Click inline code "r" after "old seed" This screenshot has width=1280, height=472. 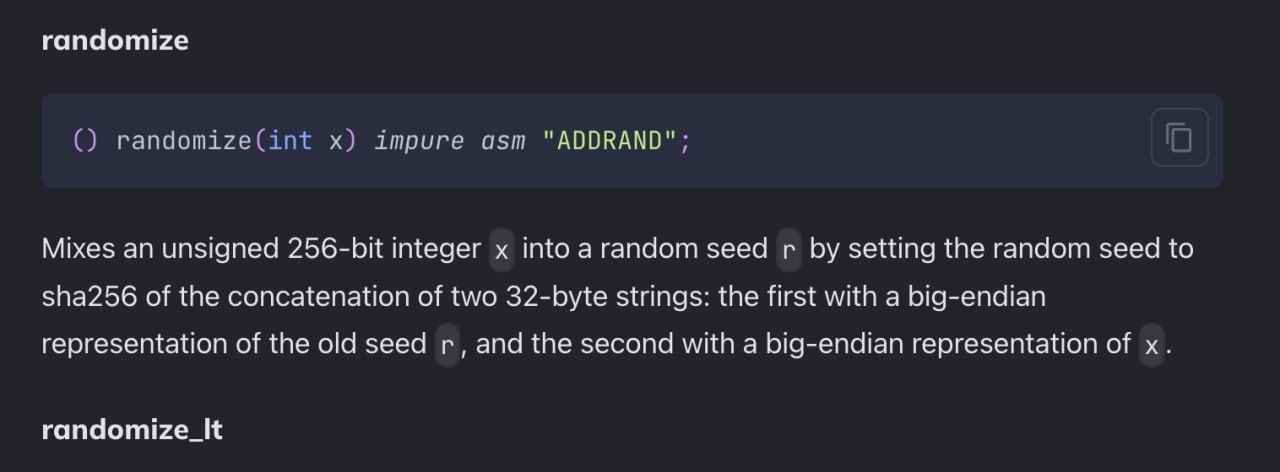[x=447, y=345]
